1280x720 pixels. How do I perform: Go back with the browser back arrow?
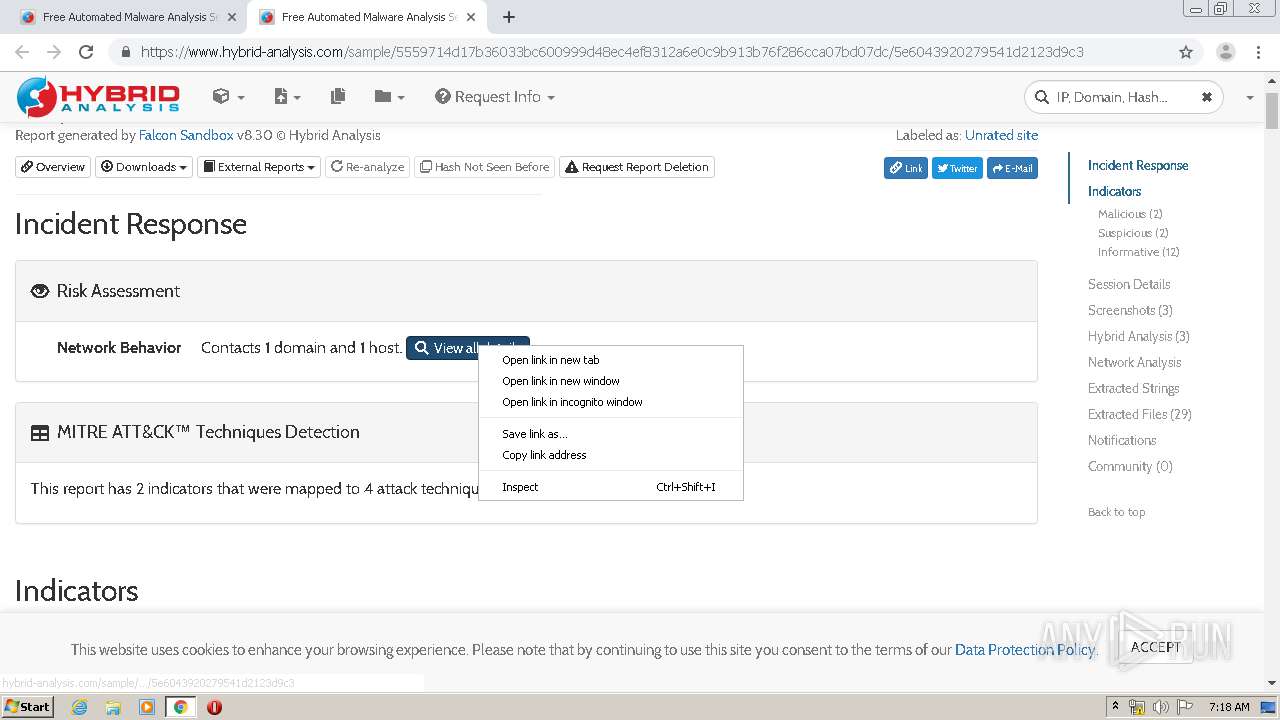click(22, 52)
